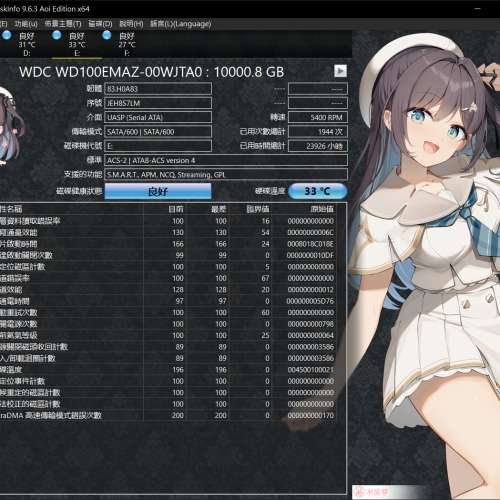Click threshold value 67
The height and width of the screenshot is (500, 500).
tap(265, 278)
